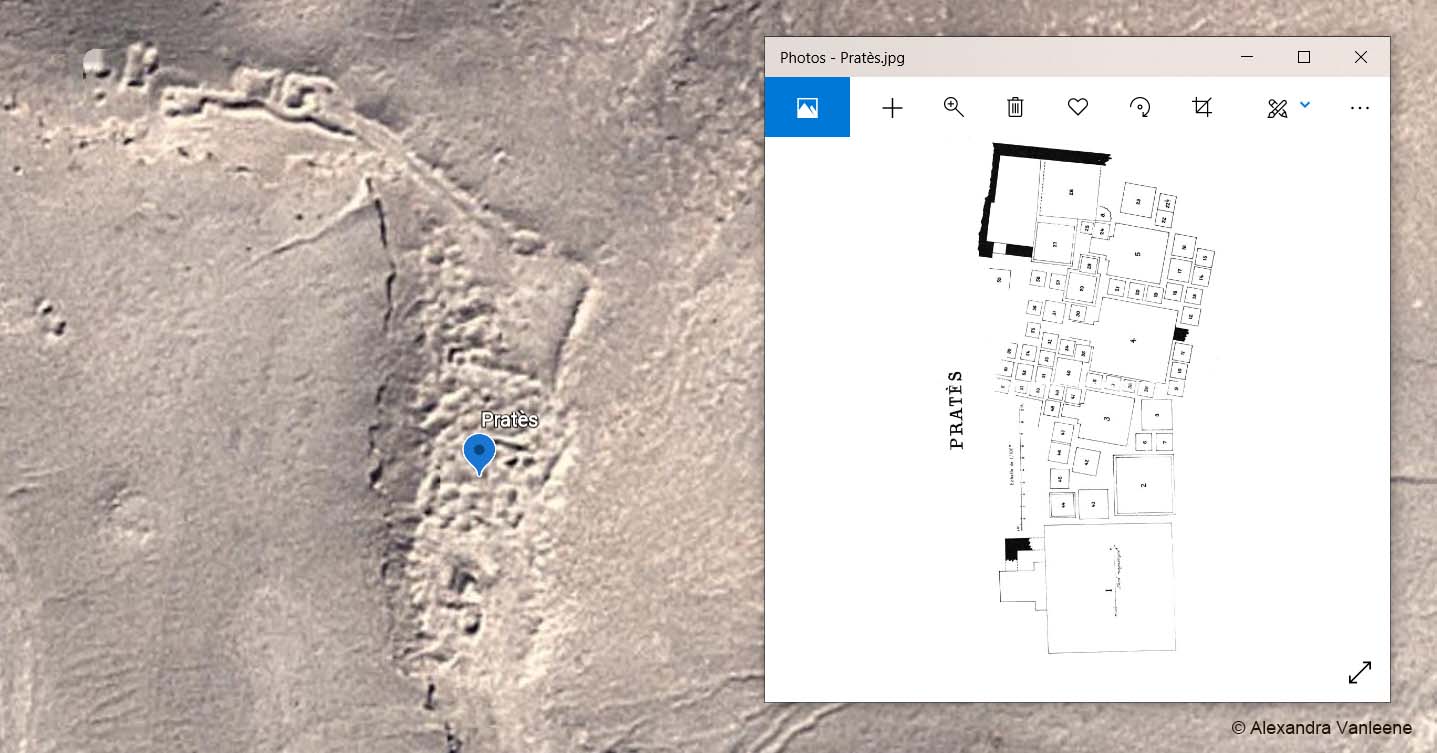Mark photo as favorite with heart icon
This screenshot has height=753, width=1437.
1077,108
